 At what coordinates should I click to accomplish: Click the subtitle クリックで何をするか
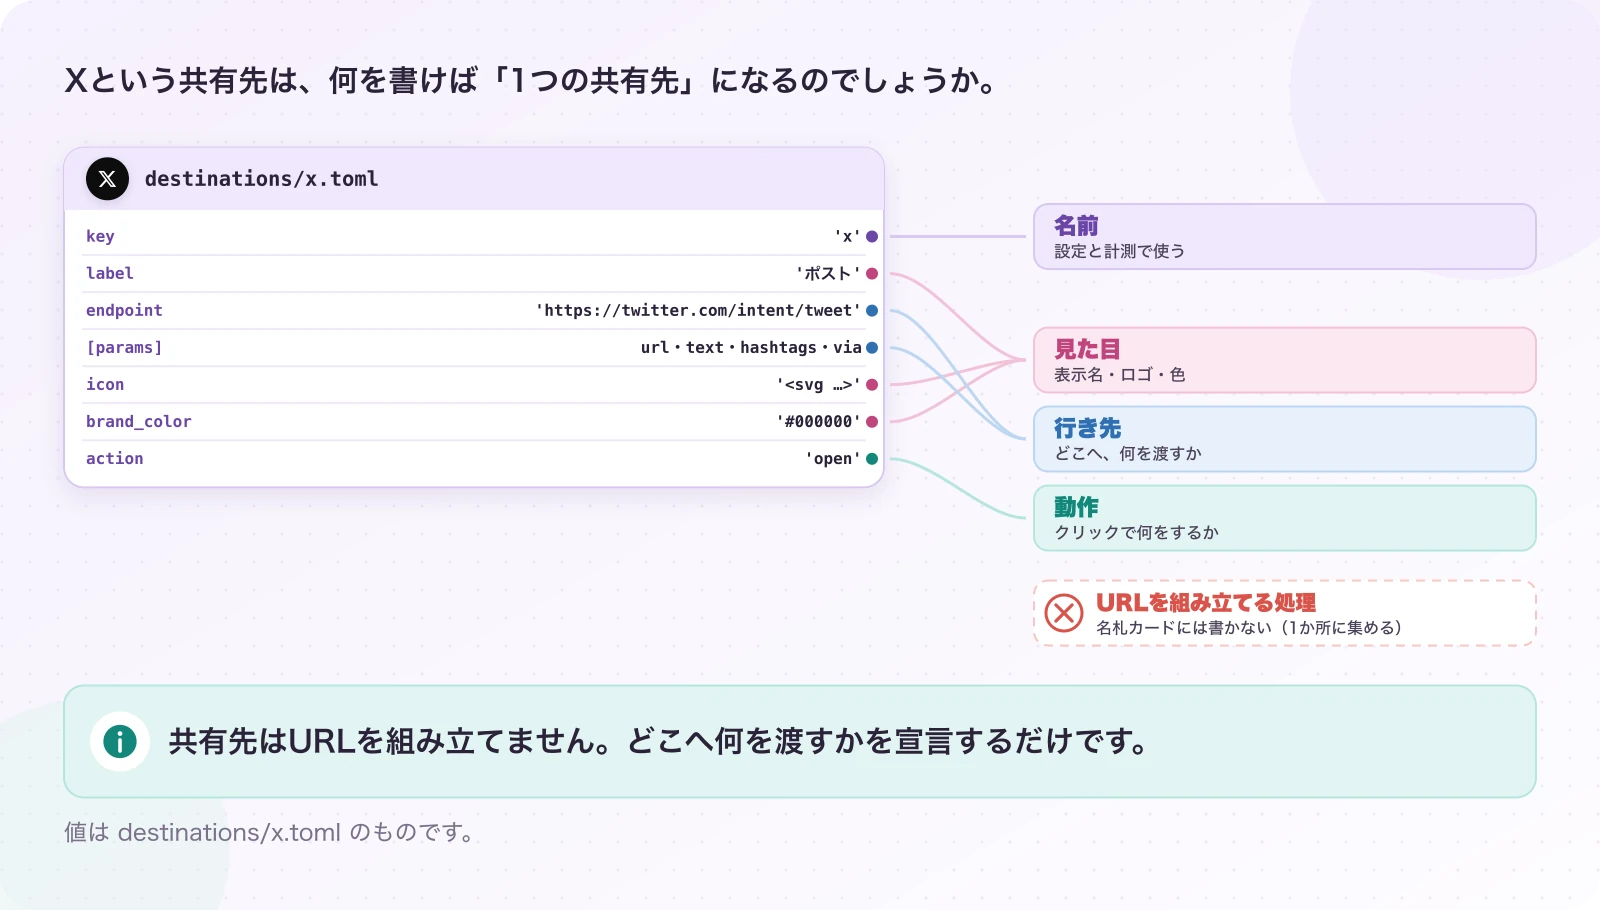pyautogui.click(x=1137, y=533)
